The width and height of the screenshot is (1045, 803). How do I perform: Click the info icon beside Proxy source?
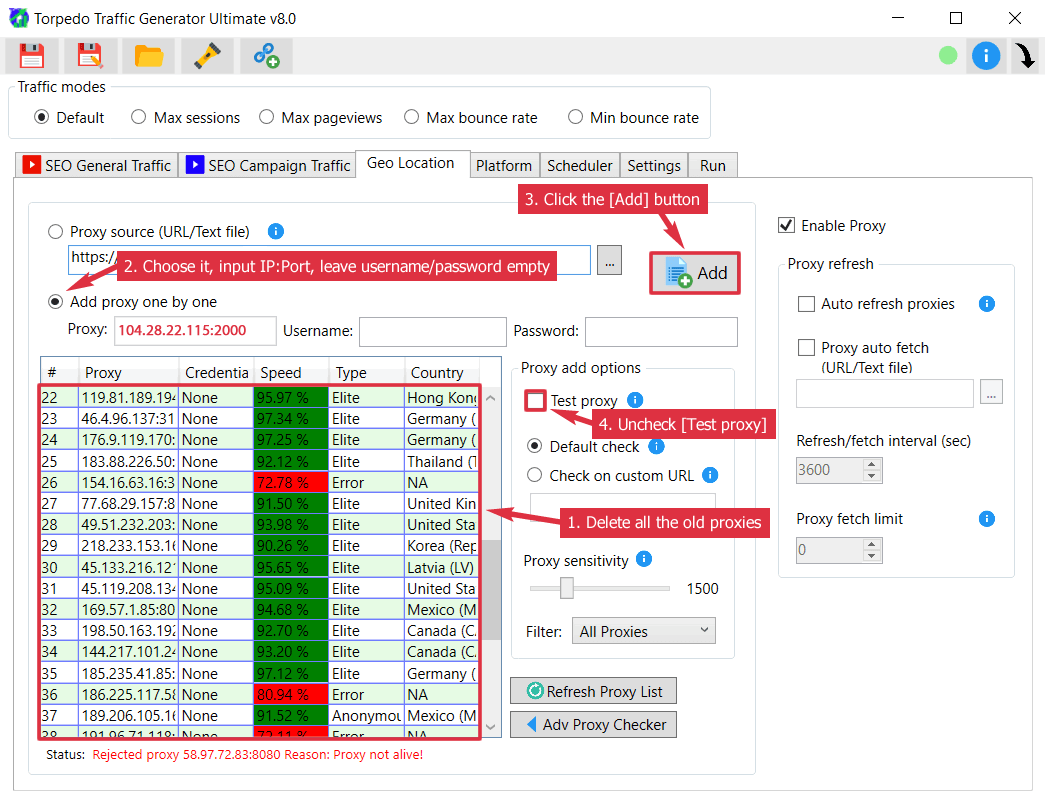coord(275,231)
